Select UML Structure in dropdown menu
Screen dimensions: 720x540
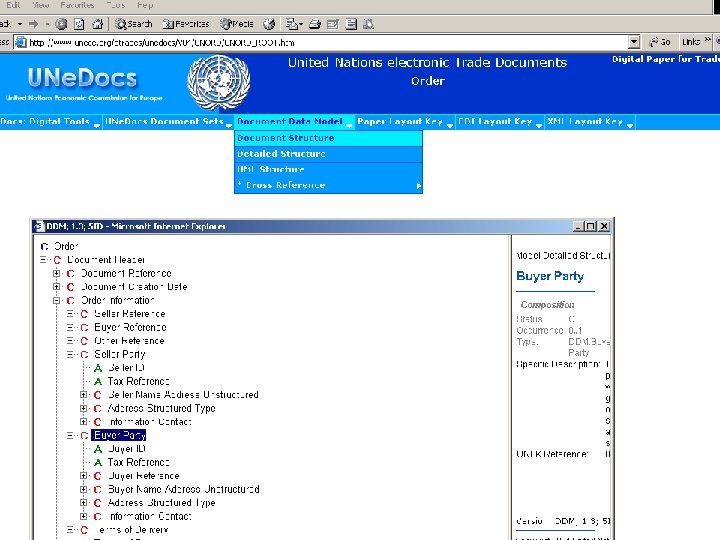tap(328, 169)
